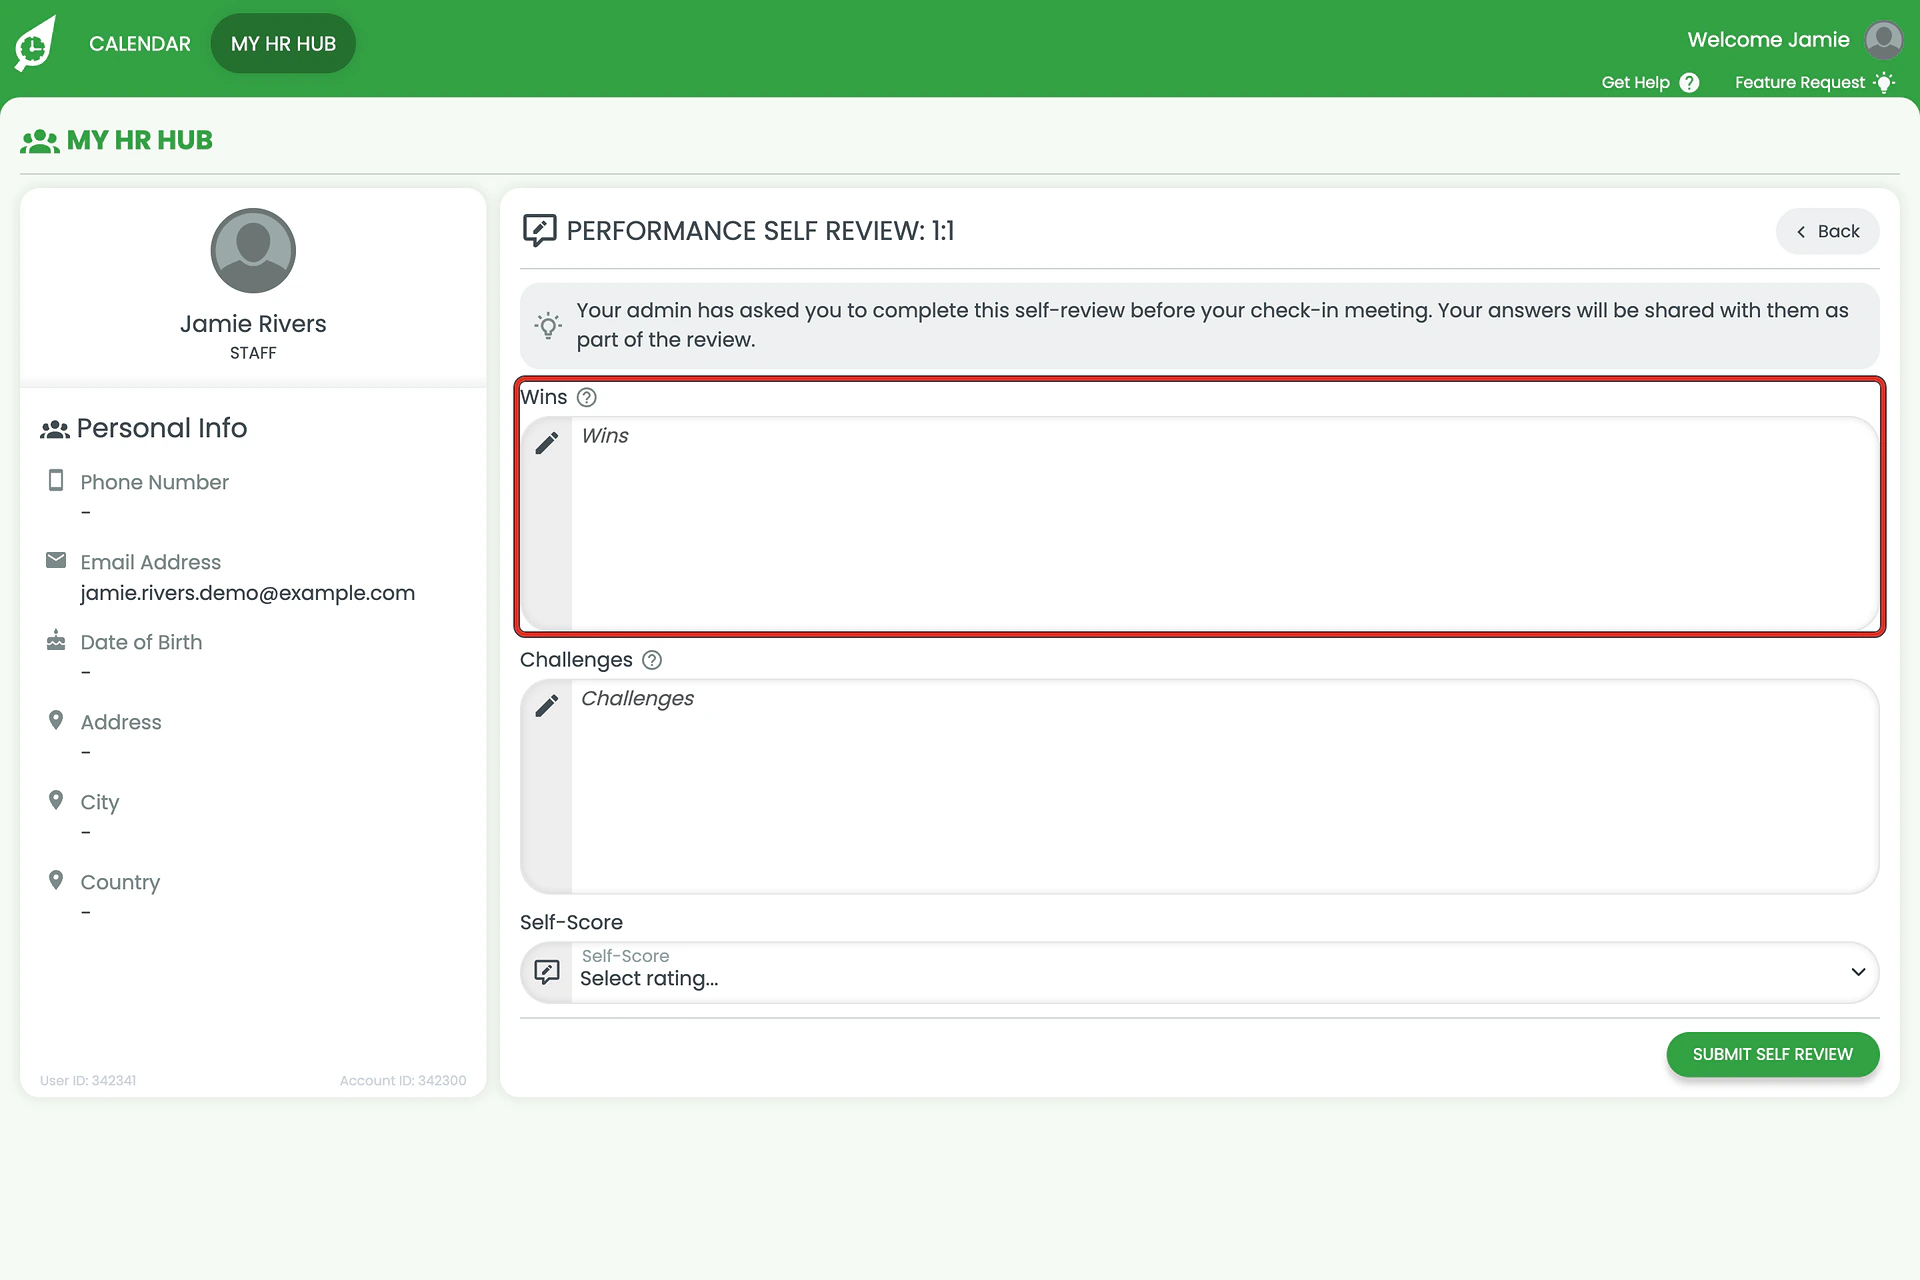Click the info lightbulb tip icon

(548, 326)
